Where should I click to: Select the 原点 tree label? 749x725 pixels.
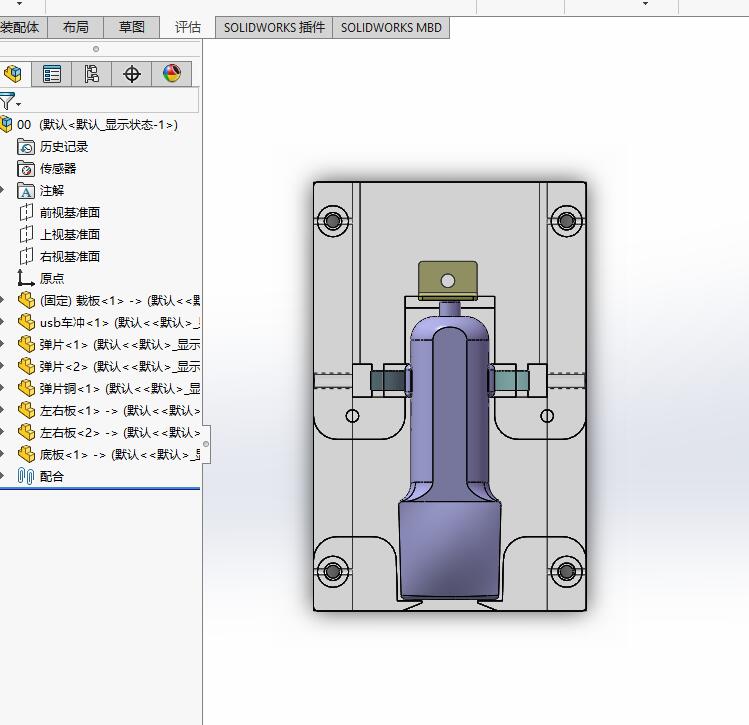tap(52, 278)
